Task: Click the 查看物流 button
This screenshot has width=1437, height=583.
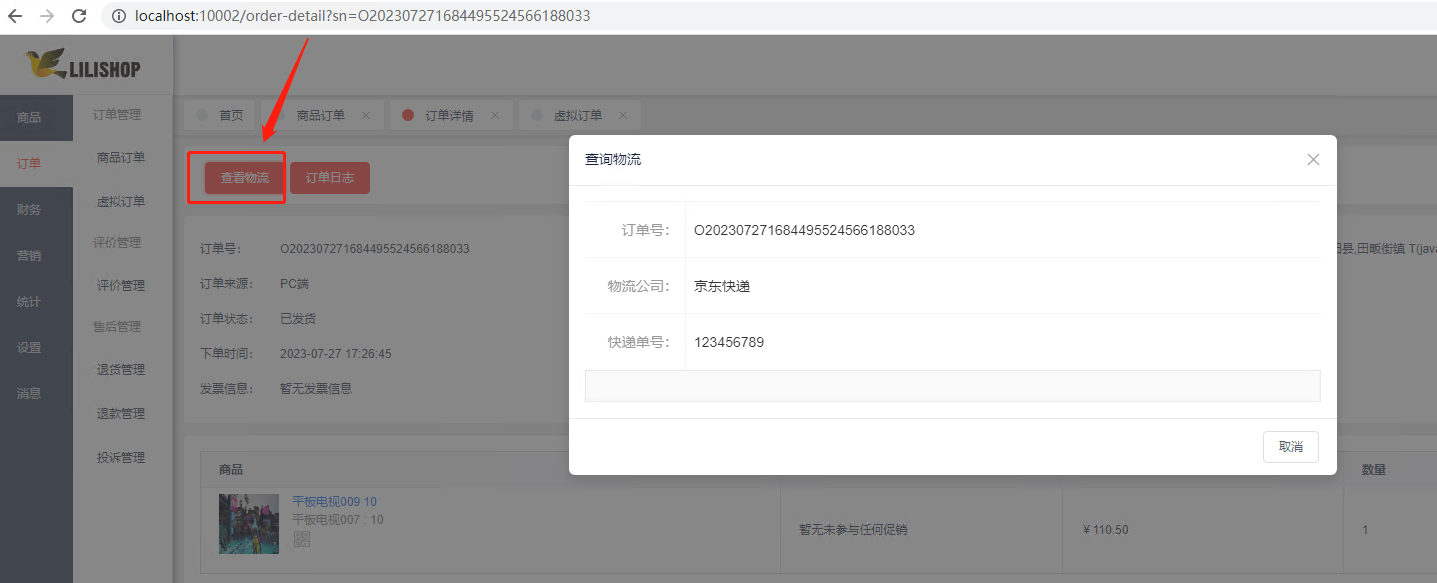Action: point(245,178)
